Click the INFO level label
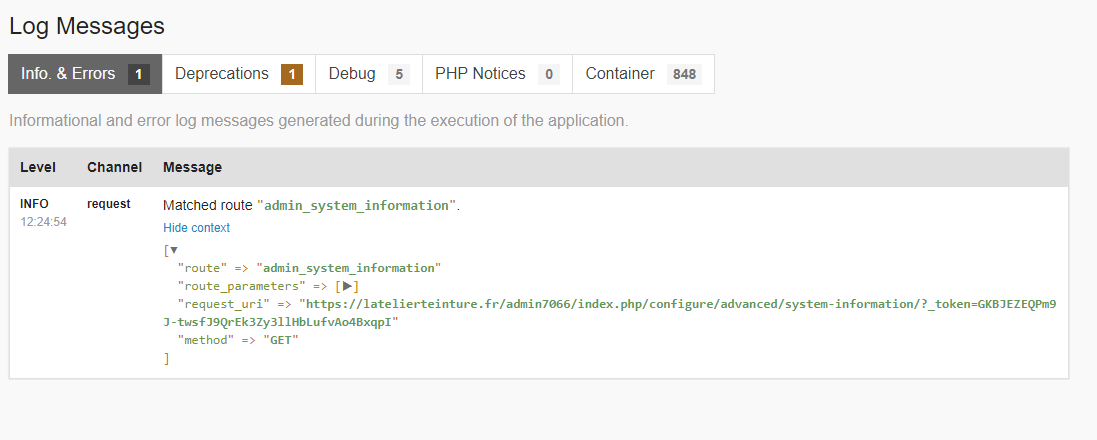 click(x=34, y=204)
